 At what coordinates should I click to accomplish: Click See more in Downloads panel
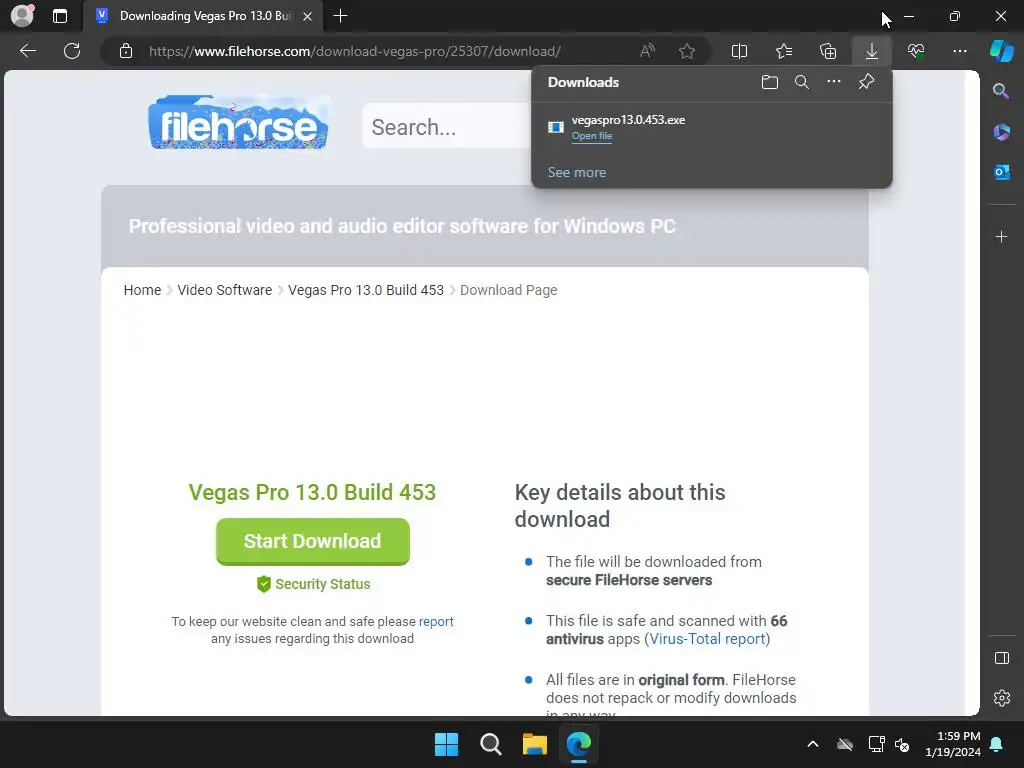(577, 172)
